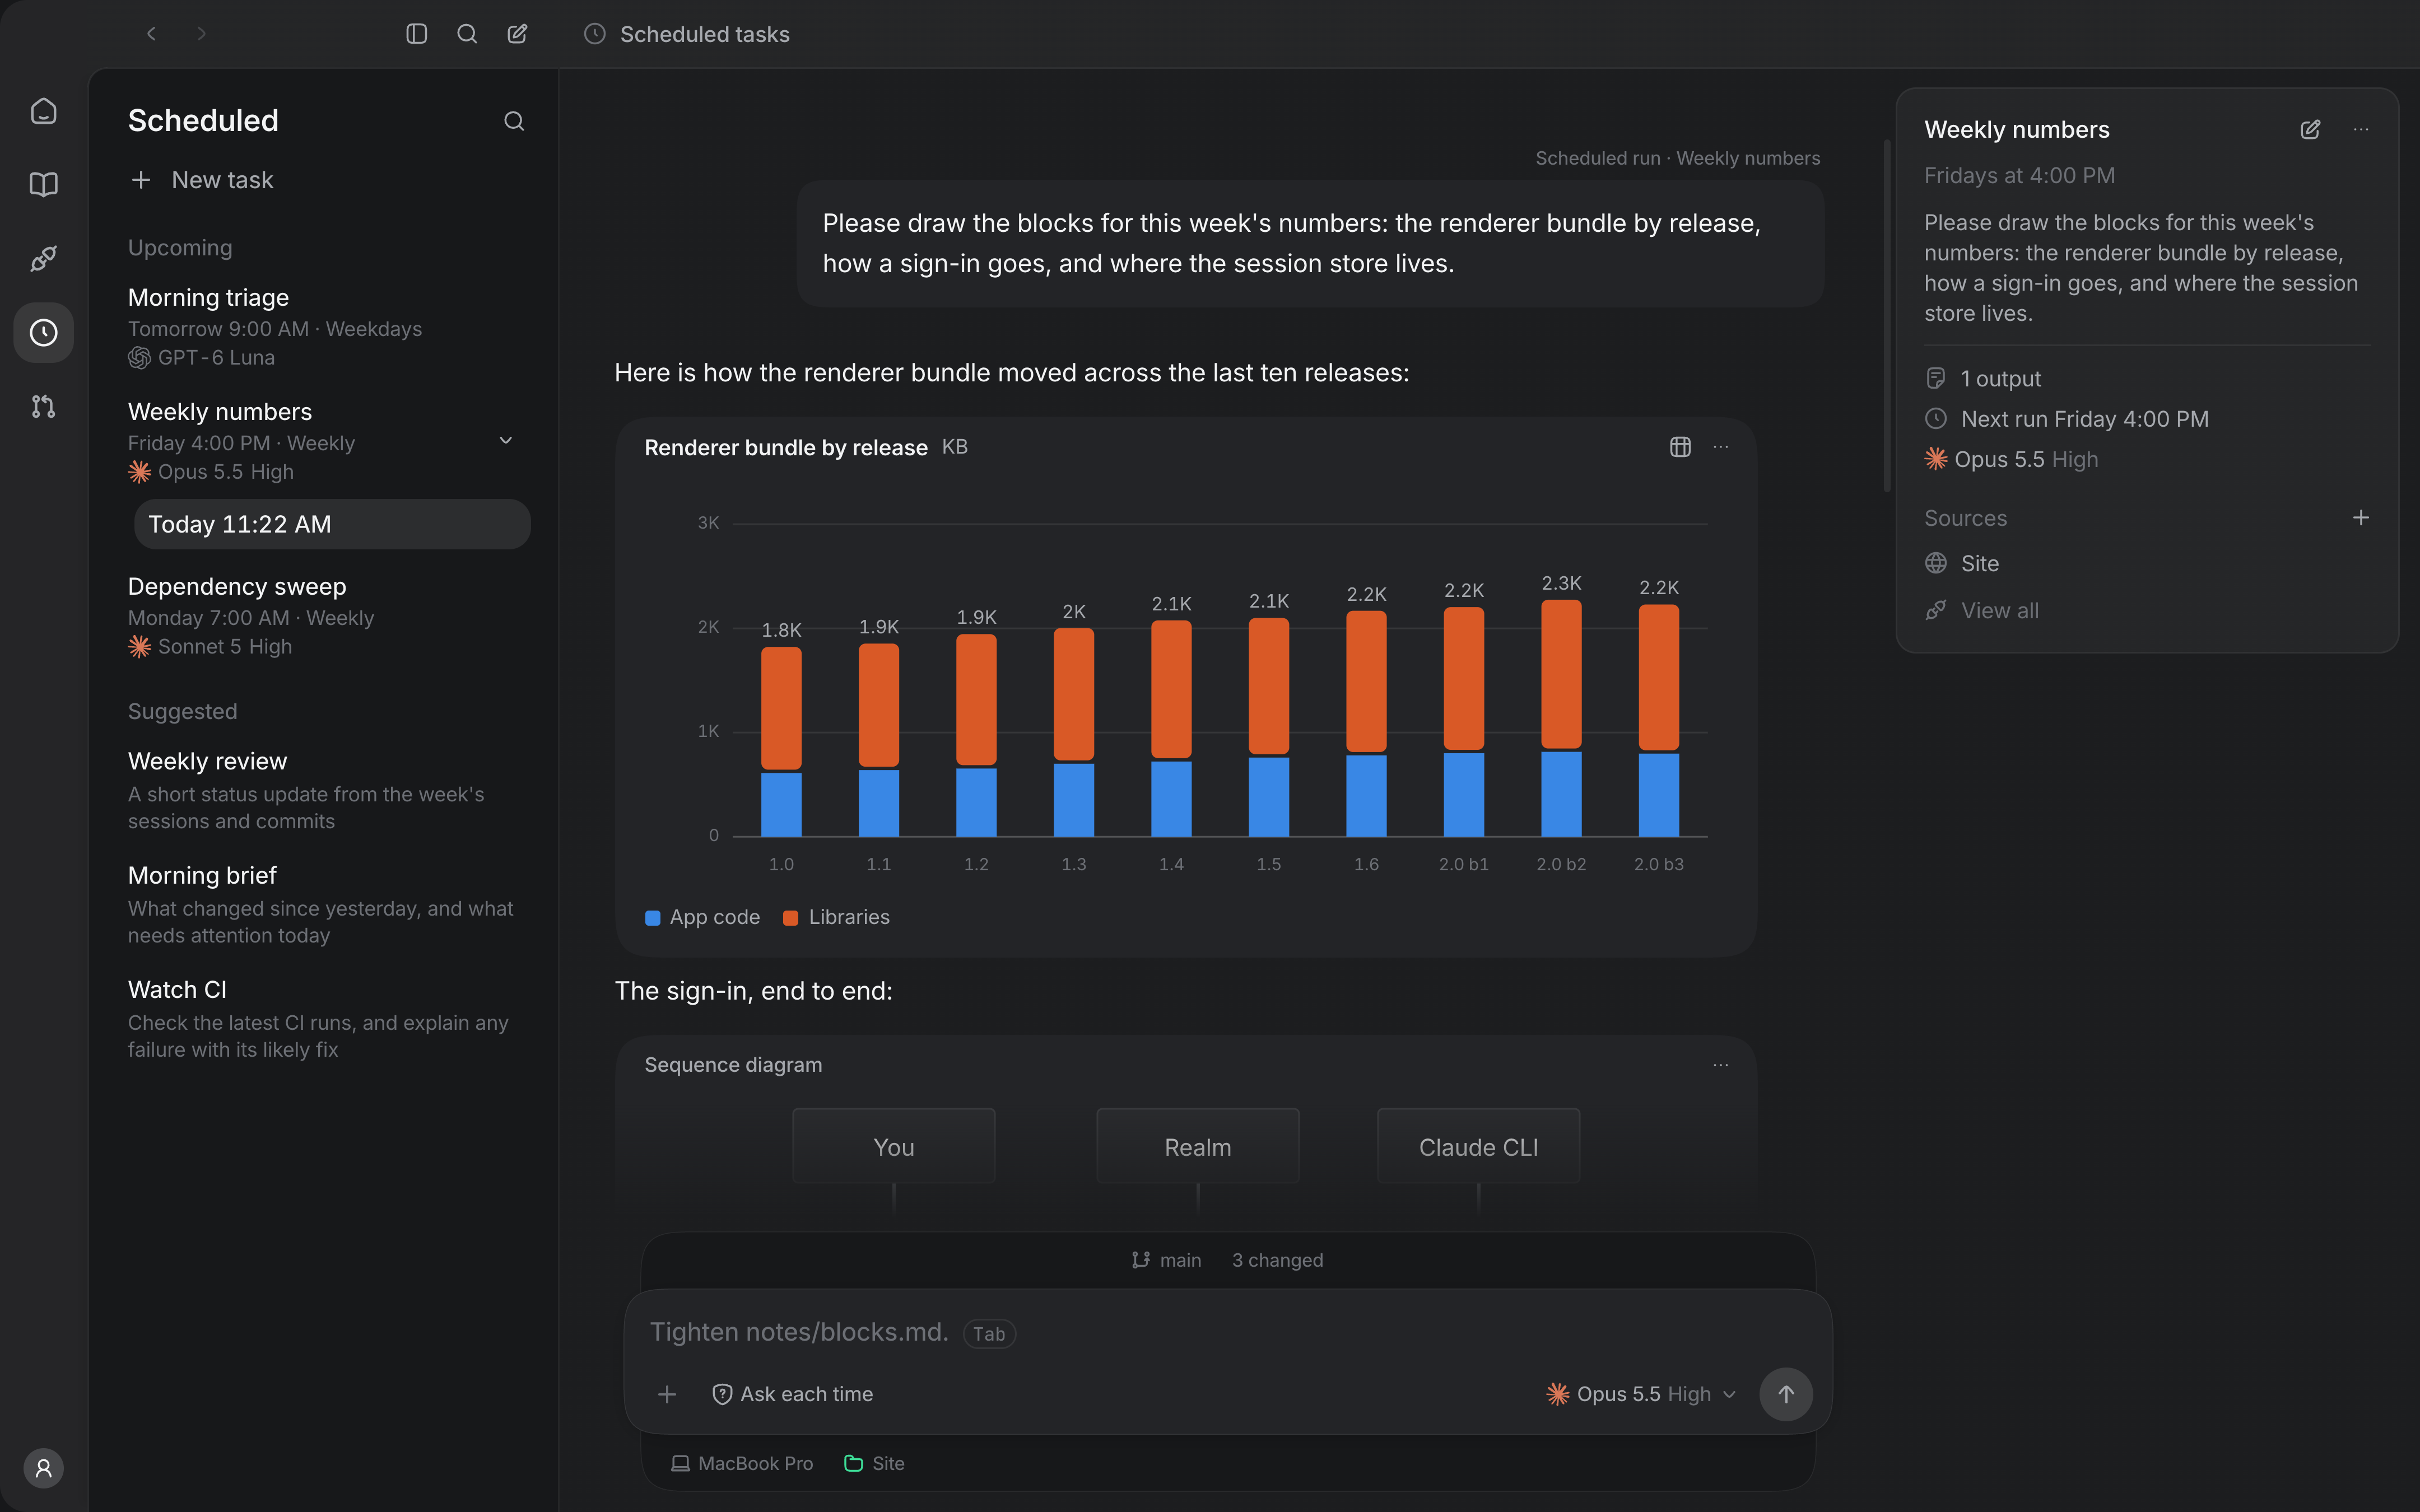
Task: Start a new chat with compose icon
Action: point(517,34)
